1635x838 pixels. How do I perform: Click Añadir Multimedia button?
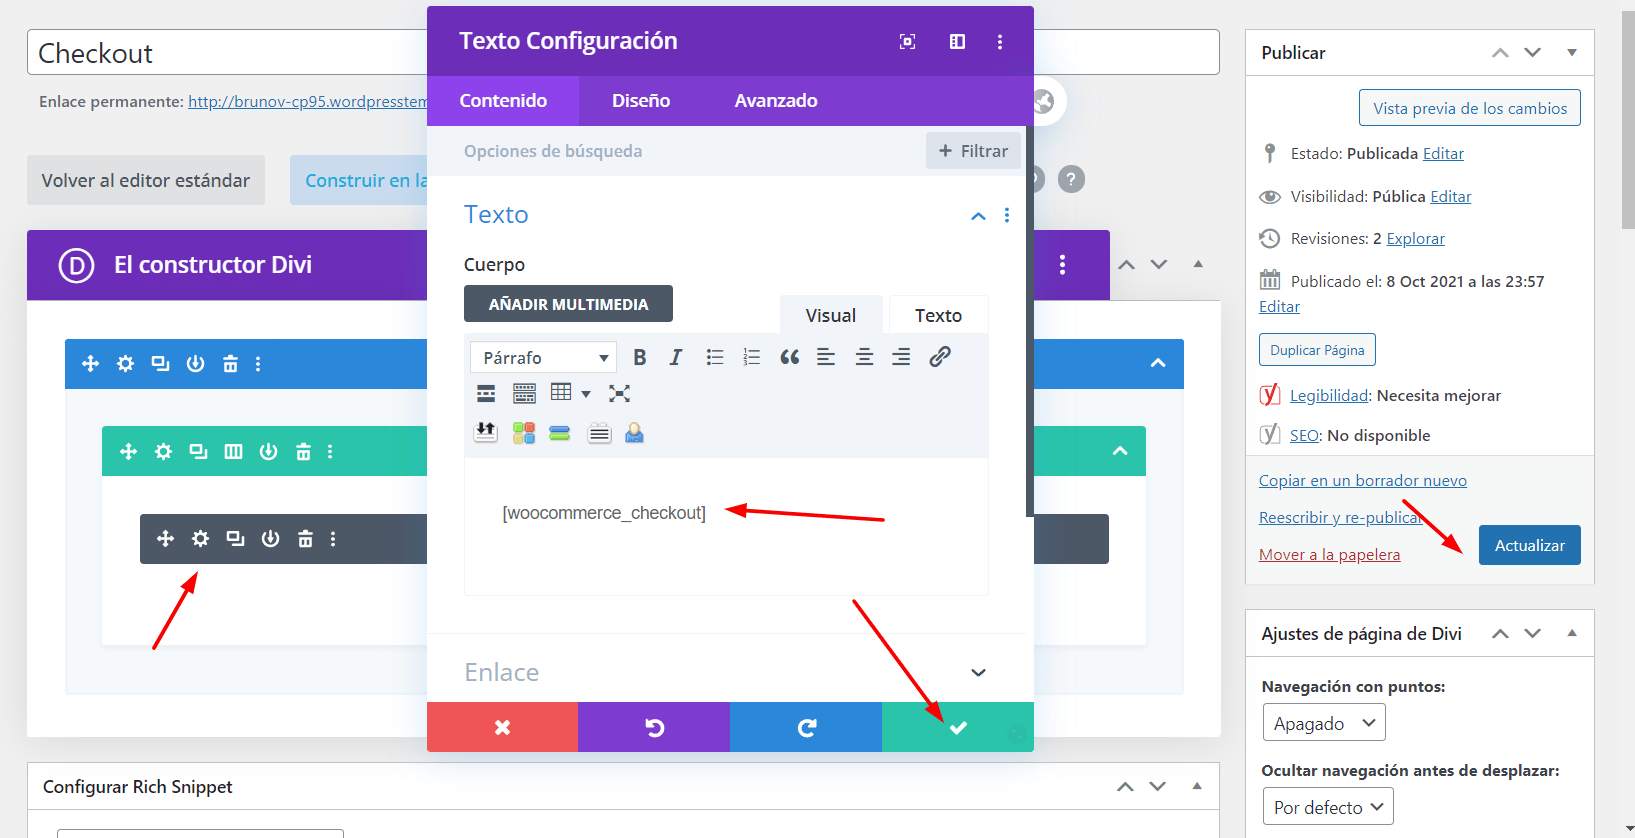pyautogui.click(x=568, y=304)
